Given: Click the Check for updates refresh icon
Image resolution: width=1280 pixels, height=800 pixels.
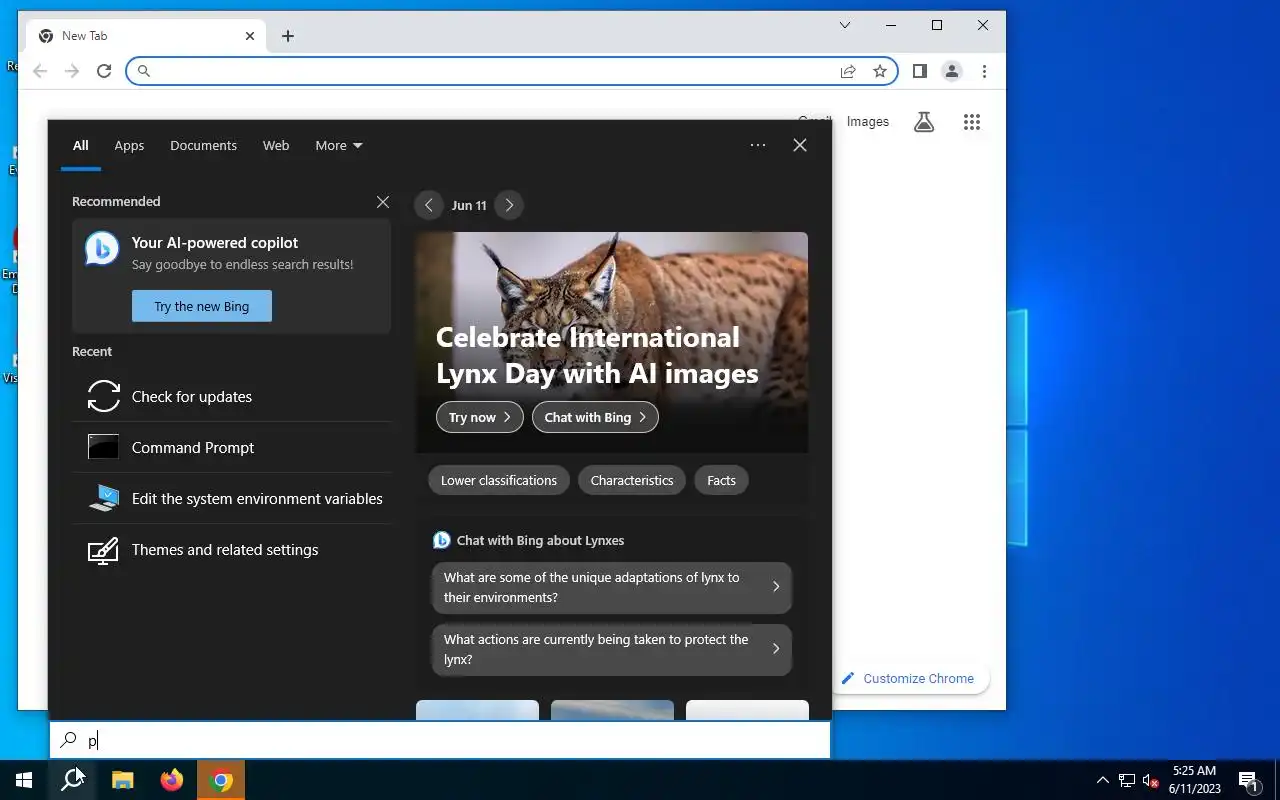Looking at the screenshot, I should tap(104, 396).
